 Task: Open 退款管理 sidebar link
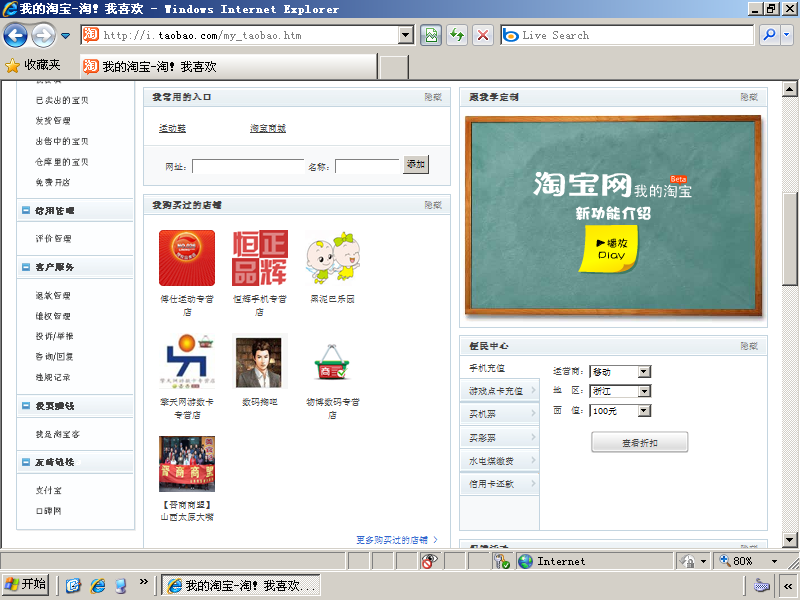pos(53,295)
